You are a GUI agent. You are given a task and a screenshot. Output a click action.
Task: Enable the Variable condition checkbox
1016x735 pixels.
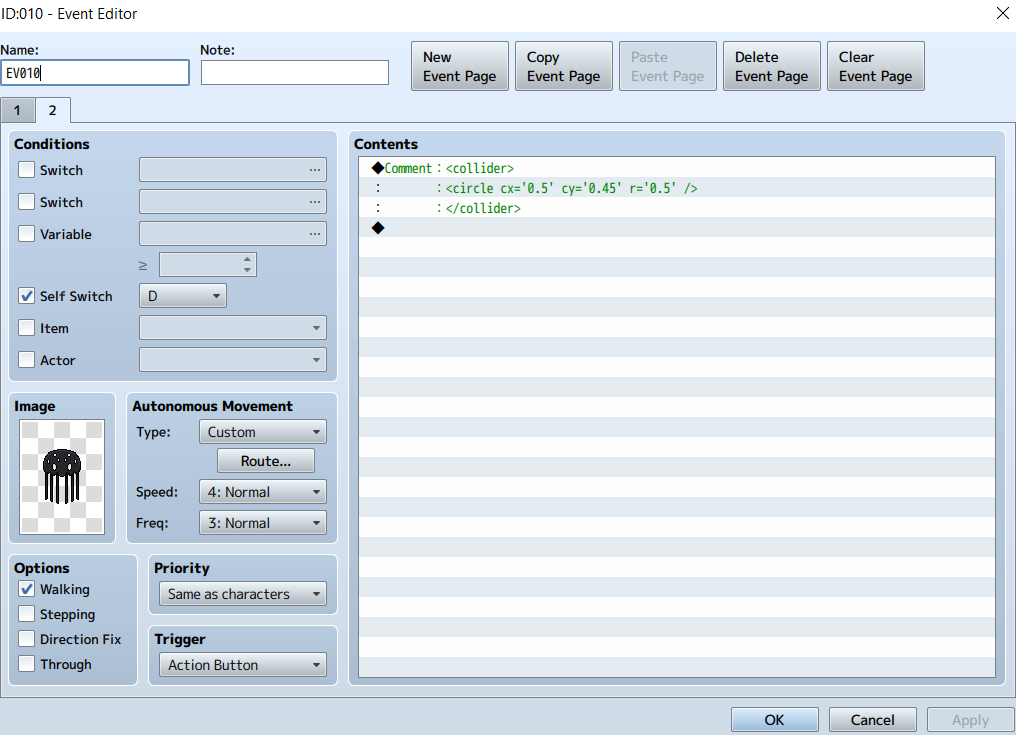click(x=27, y=233)
